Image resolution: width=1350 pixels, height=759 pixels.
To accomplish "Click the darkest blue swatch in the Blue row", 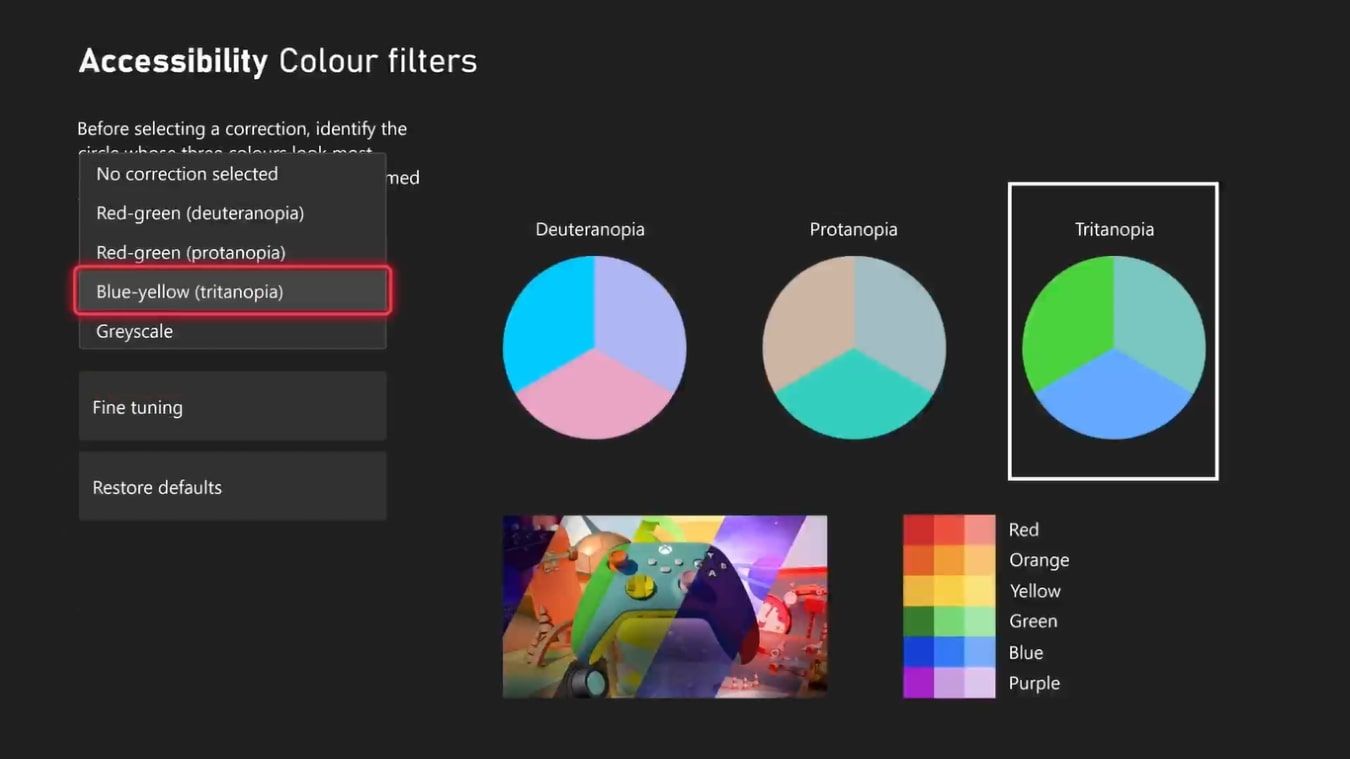I will tap(918, 652).
